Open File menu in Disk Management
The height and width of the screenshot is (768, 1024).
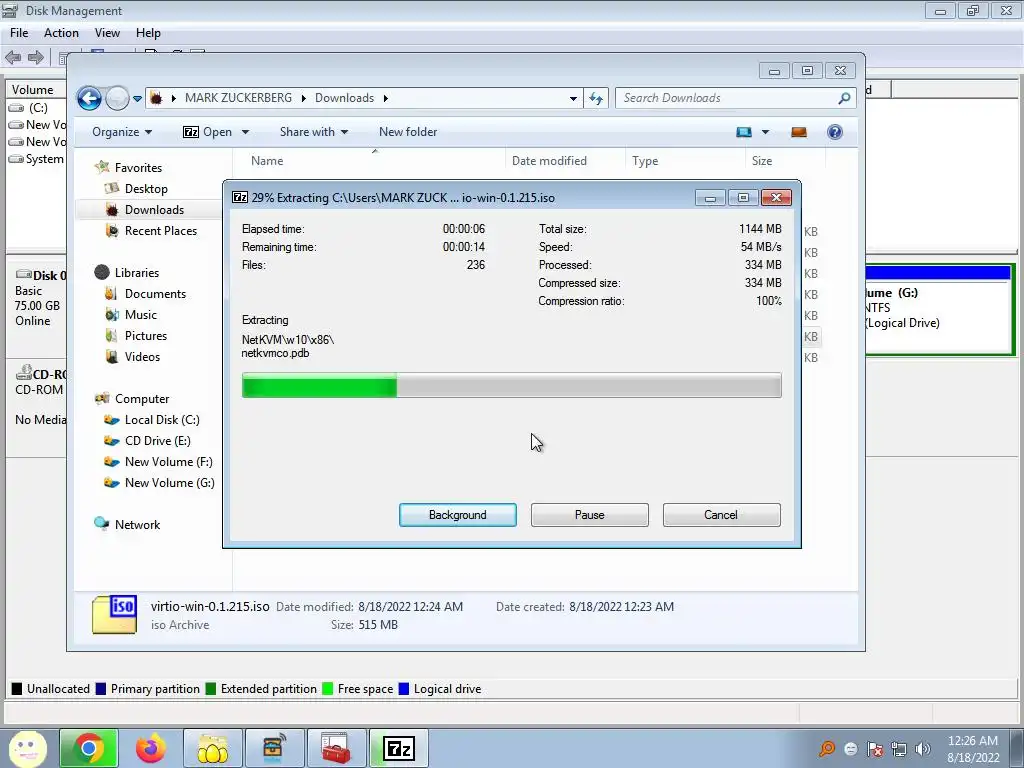pyautogui.click(x=19, y=33)
